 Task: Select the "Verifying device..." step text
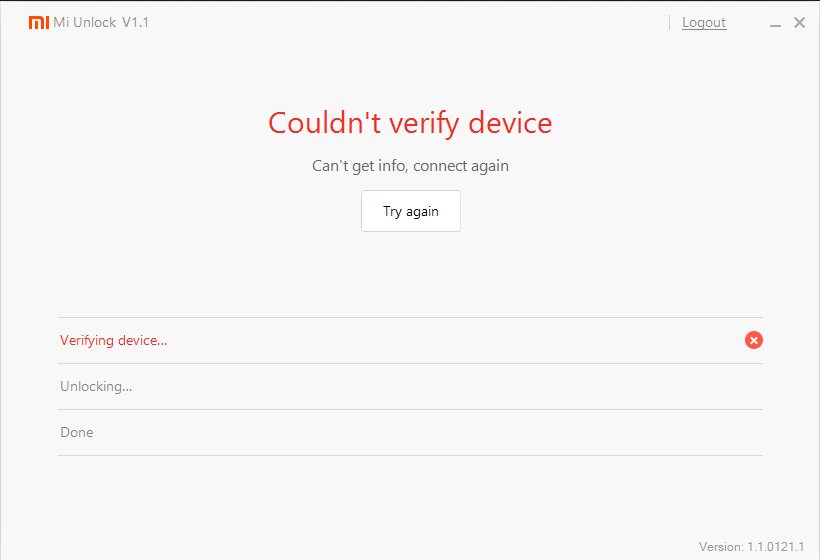113,341
